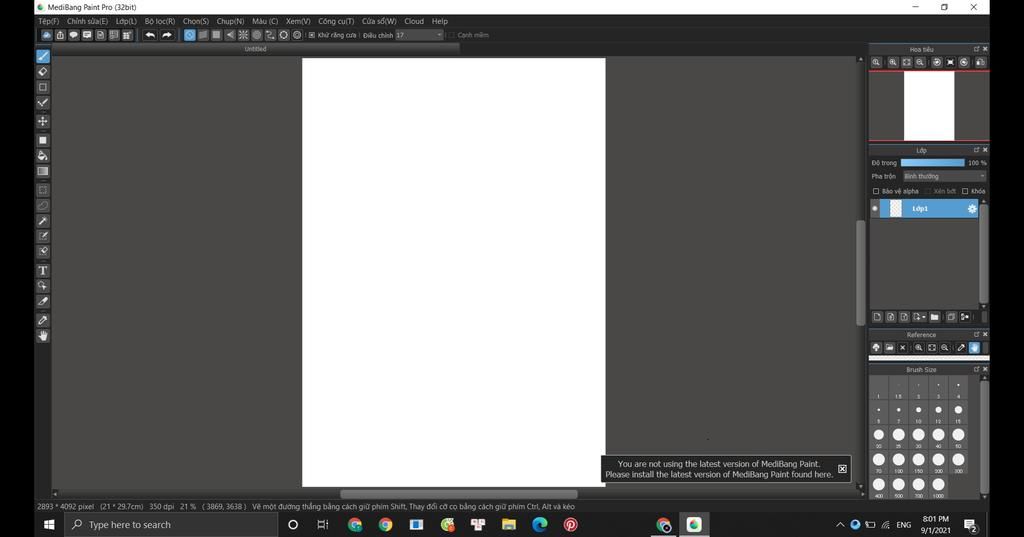Select the Bucket fill tool

point(42,156)
